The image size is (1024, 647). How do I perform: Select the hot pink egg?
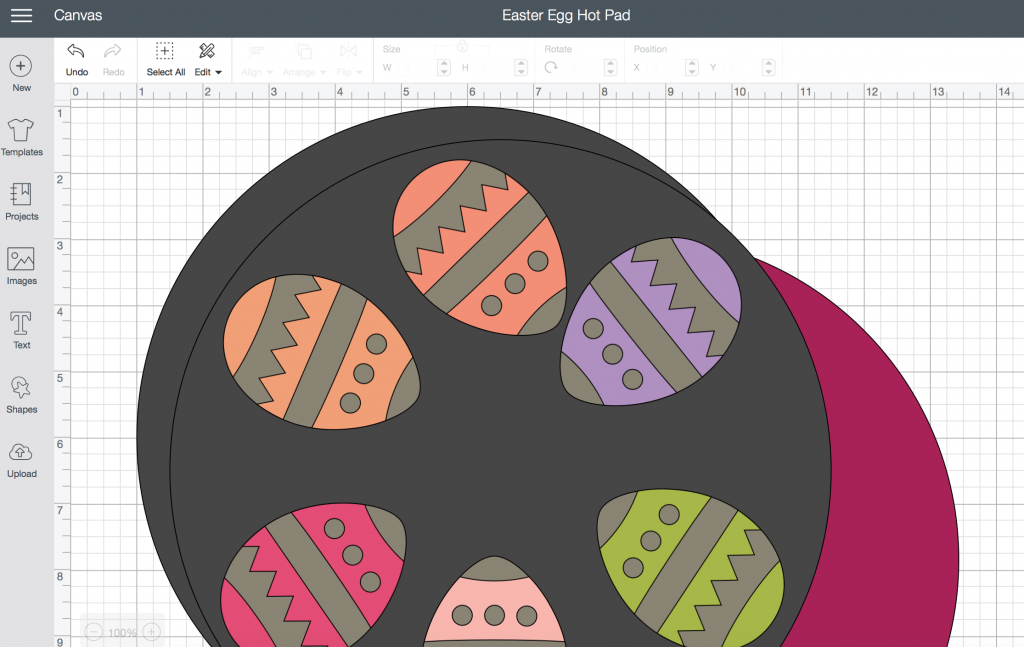(x=313, y=575)
